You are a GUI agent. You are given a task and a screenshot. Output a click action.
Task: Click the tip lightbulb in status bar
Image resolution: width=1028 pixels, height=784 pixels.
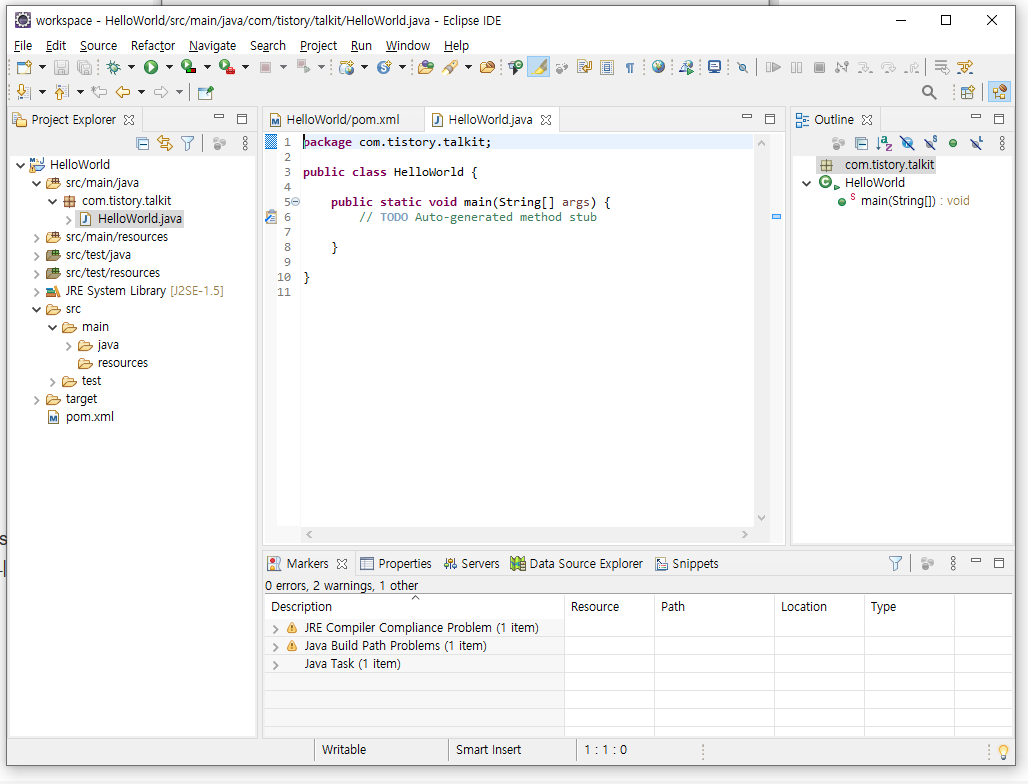click(x=1003, y=752)
